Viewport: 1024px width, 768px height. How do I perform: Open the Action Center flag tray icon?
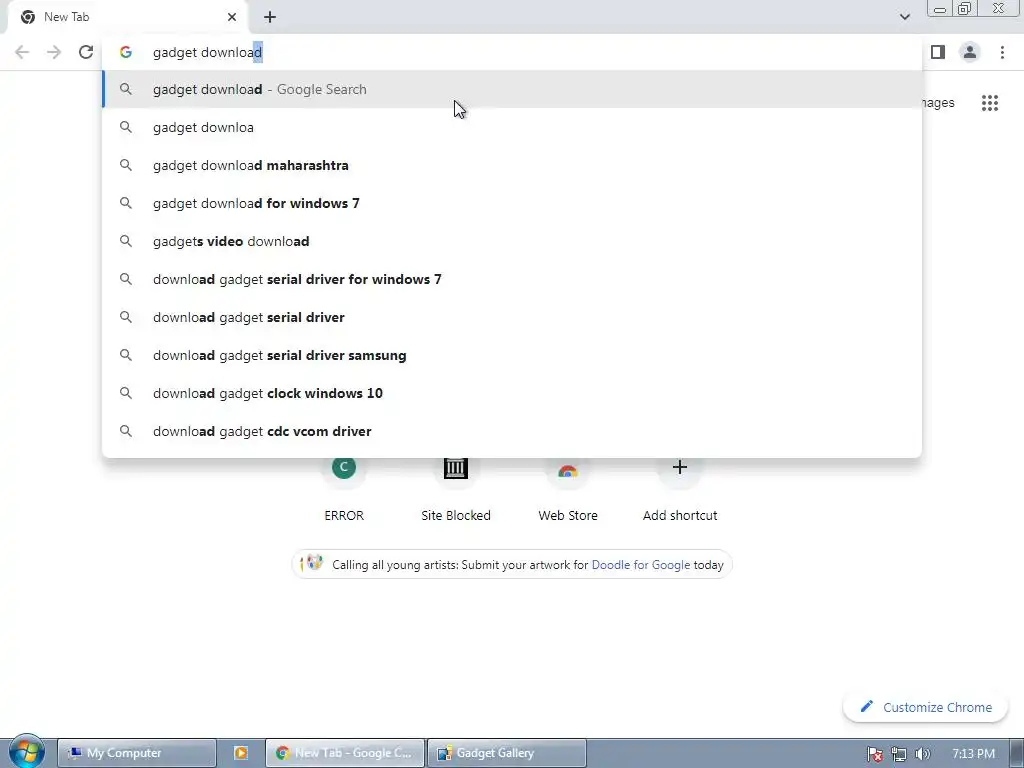[x=875, y=754]
